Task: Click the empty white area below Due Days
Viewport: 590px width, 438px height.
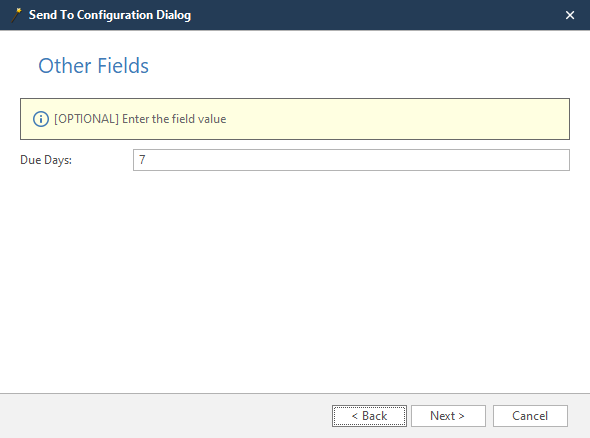Action: 295,282
